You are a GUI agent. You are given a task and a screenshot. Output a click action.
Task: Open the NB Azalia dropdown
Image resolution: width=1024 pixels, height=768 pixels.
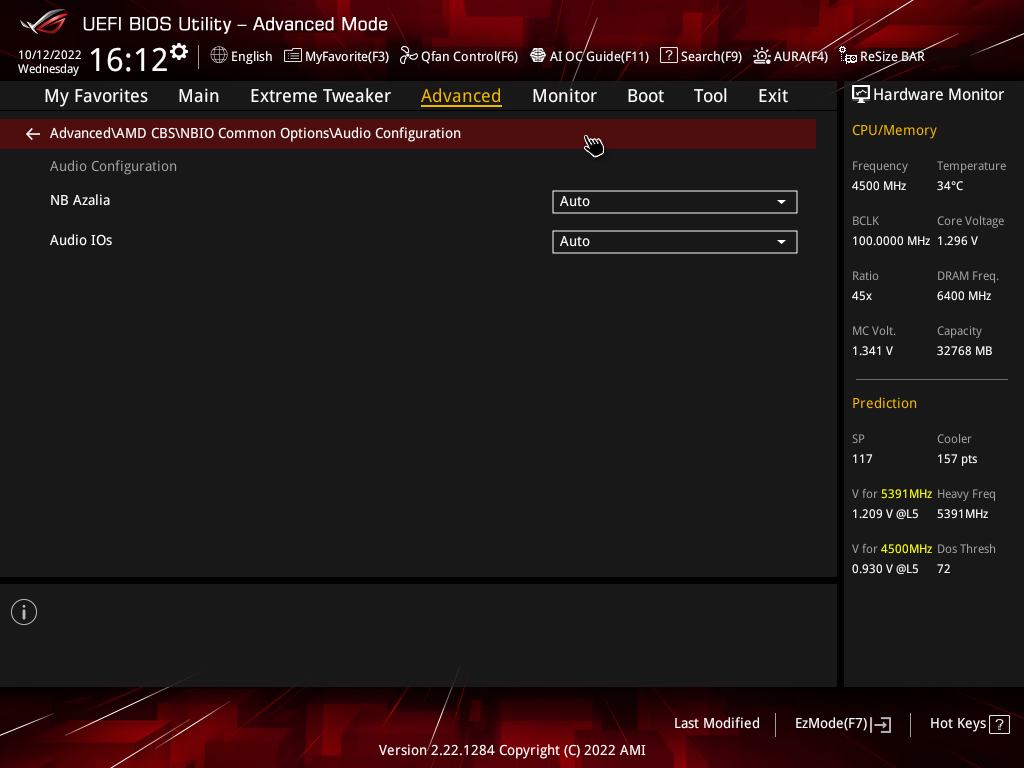pyautogui.click(x=675, y=202)
